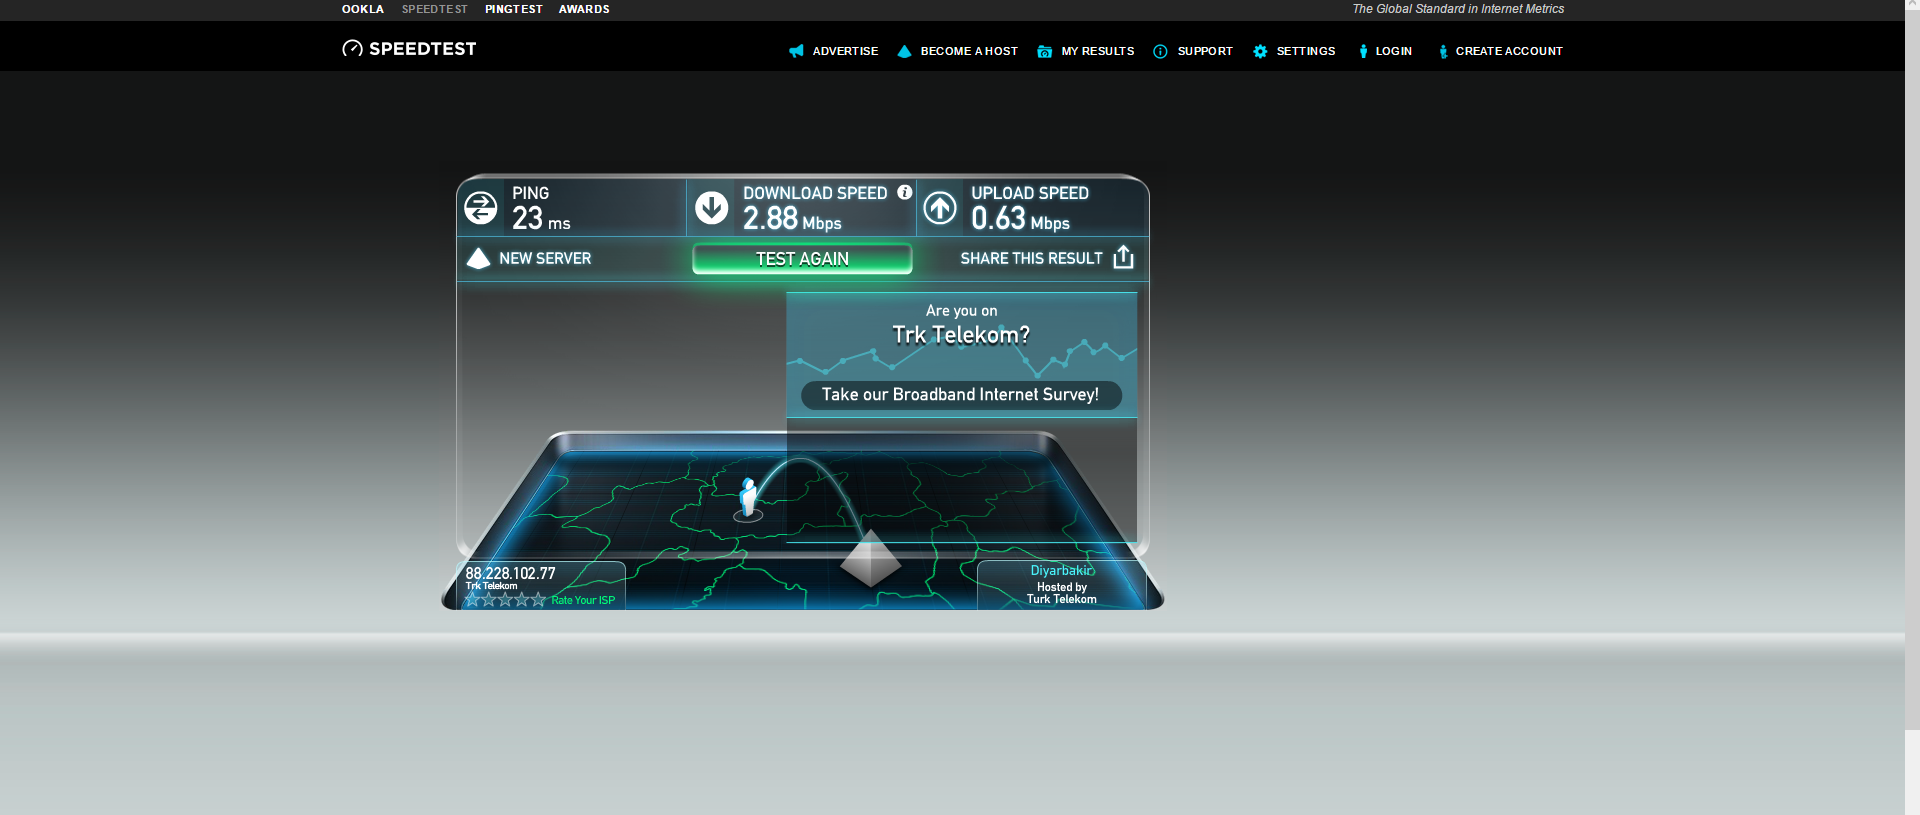Click the My Results folder icon

click(x=1044, y=51)
